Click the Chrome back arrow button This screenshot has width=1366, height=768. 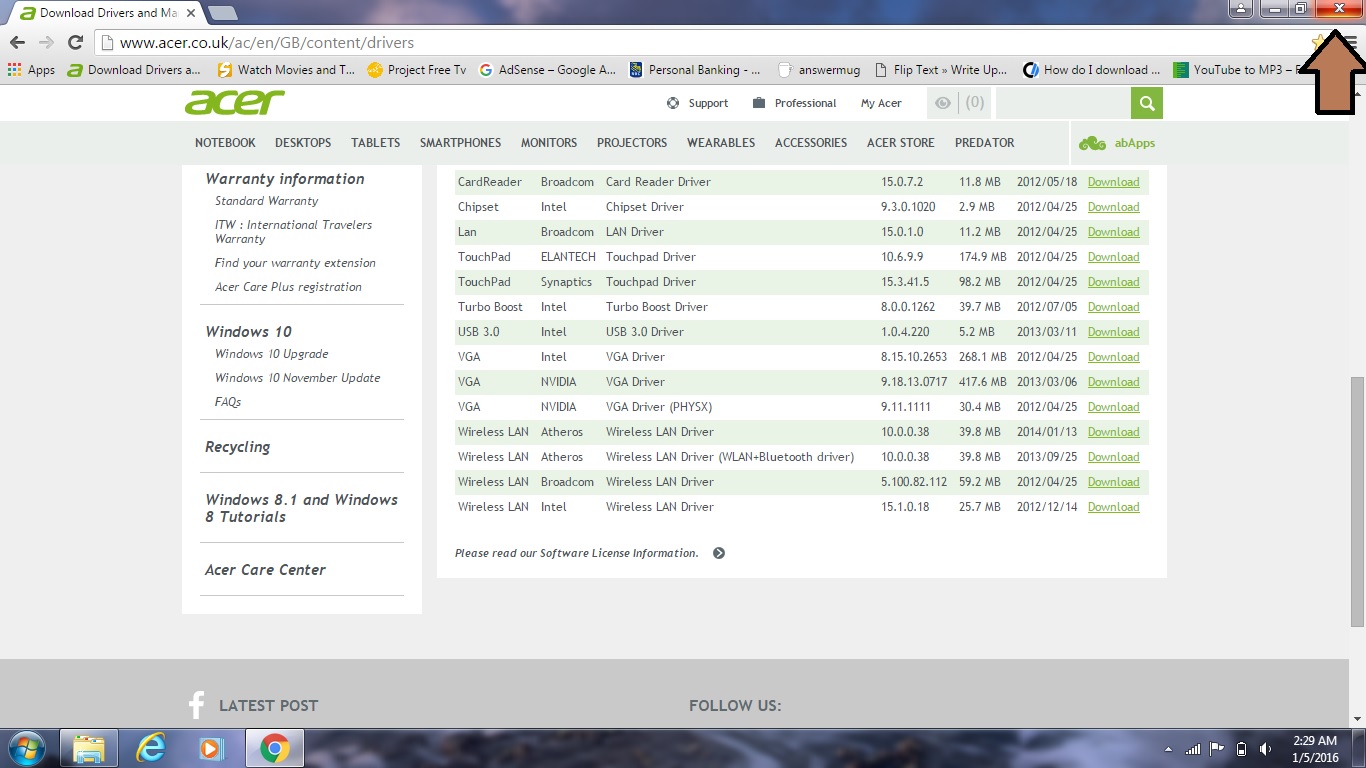[x=17, y=43]
